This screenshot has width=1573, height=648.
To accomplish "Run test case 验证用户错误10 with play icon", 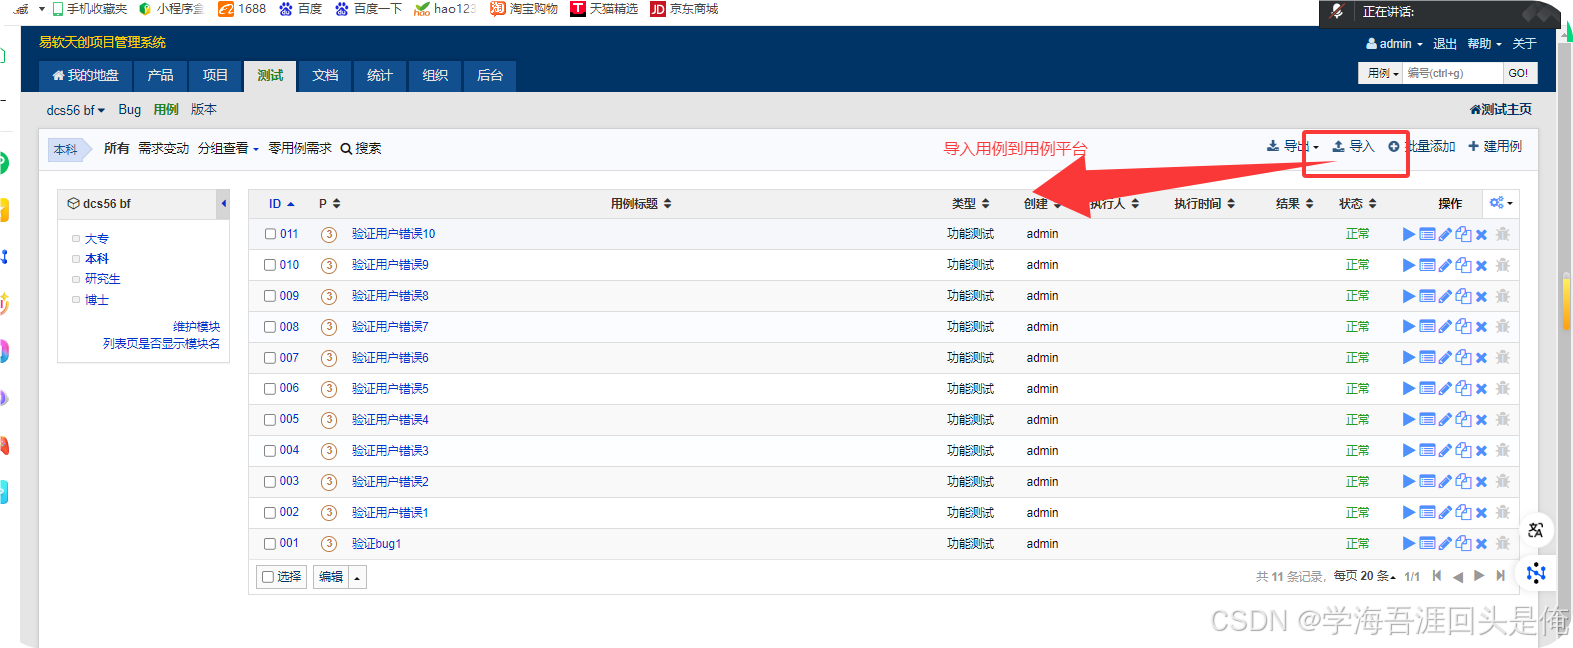I will pyautogui.click(x=1408, y=234).
